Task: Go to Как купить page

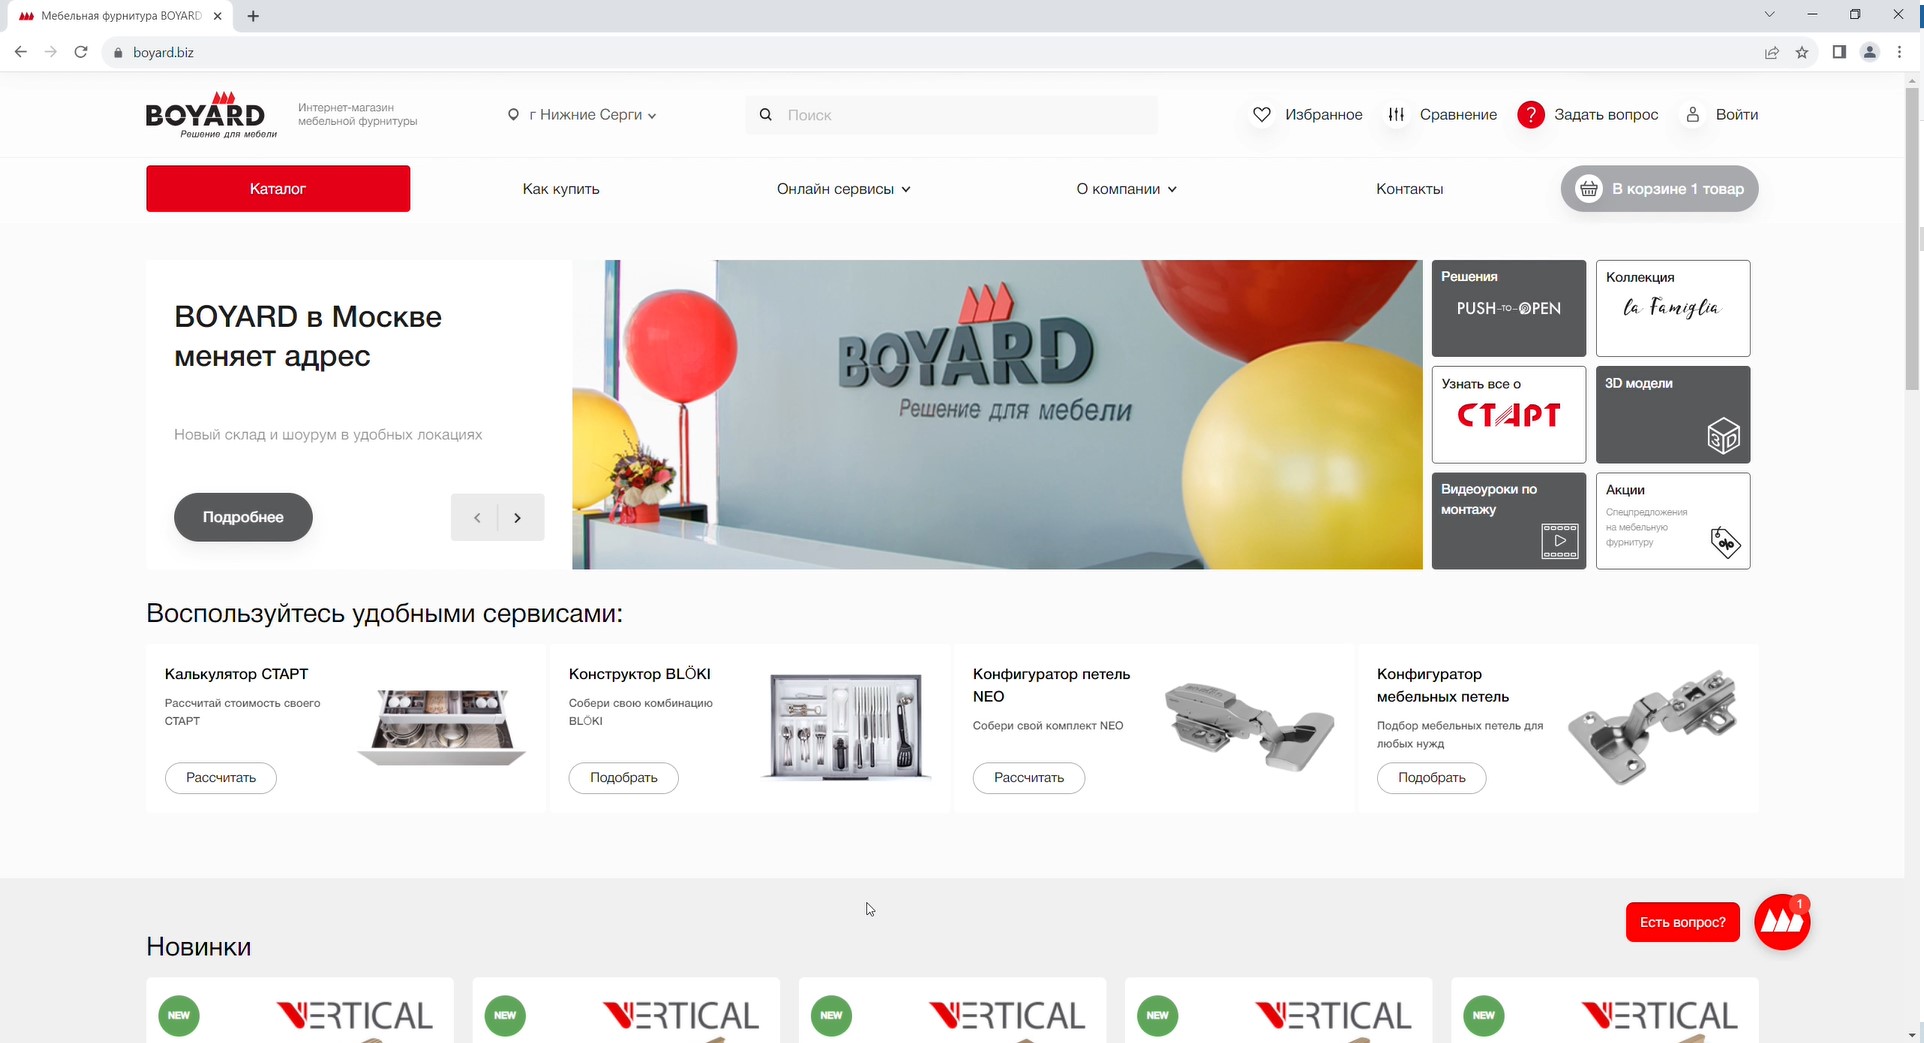Action: coord(561,189)
